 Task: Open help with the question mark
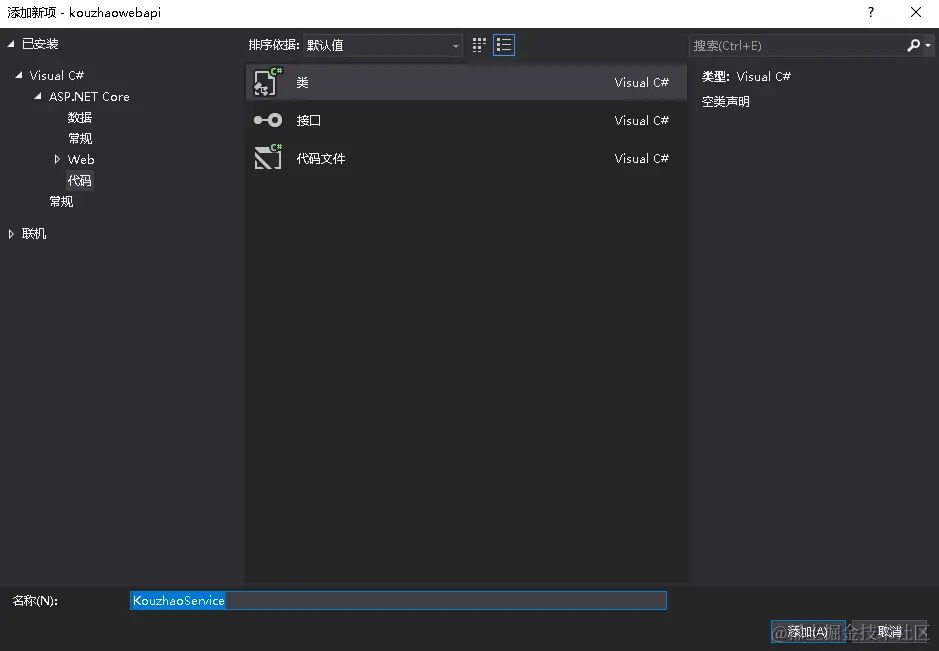click(871, 13)
